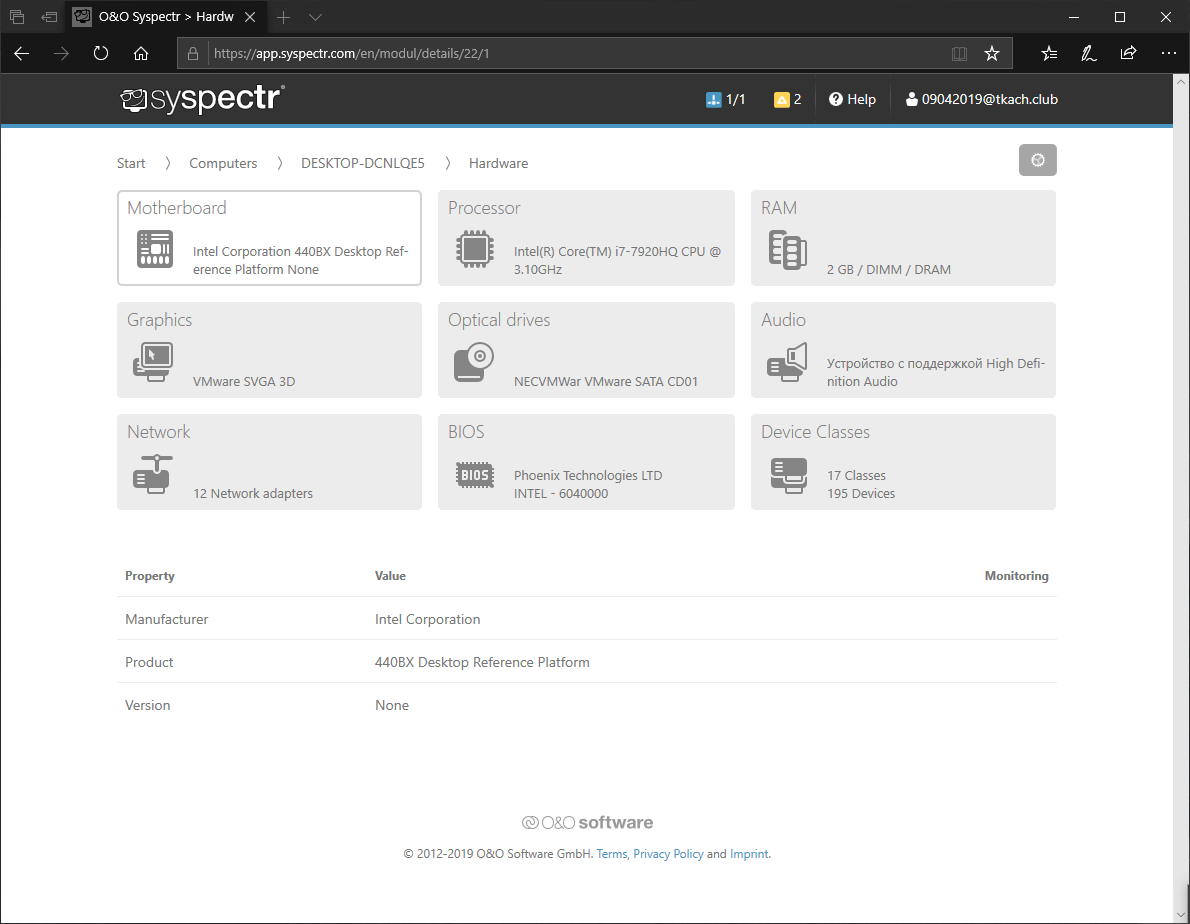Open Help in the header
Screen dimensions: 1190x924
(852, 99)
